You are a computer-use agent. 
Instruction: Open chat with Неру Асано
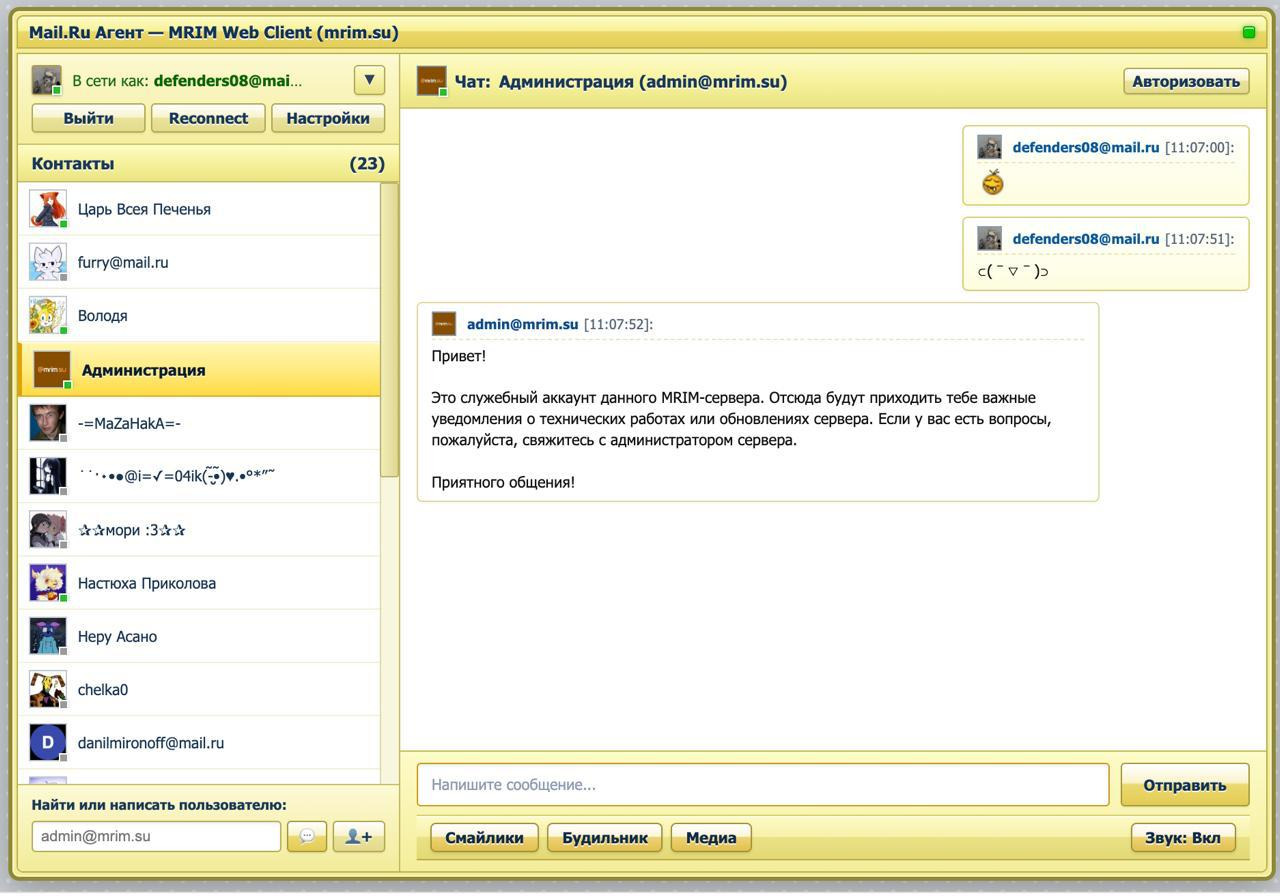pos(199,636)
